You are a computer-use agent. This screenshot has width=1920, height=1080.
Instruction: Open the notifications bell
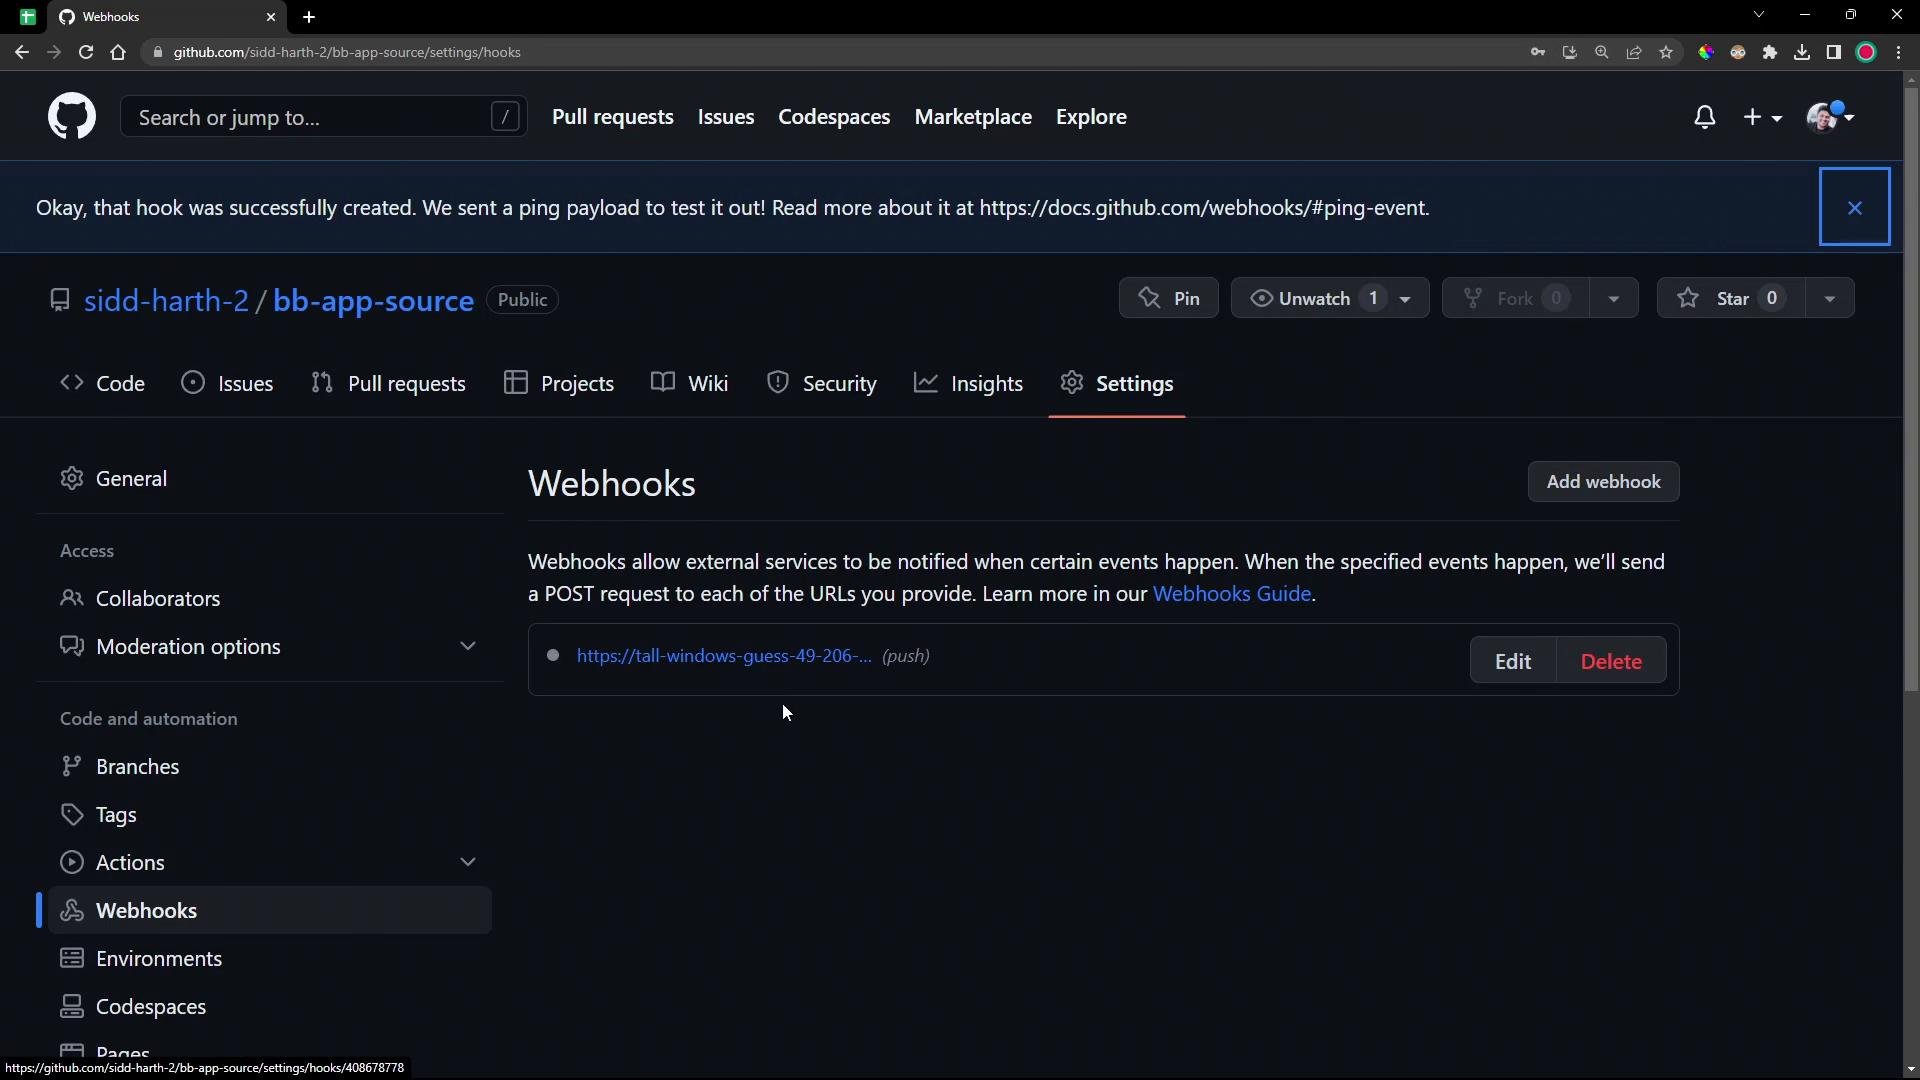click(x=1705, y=117)
